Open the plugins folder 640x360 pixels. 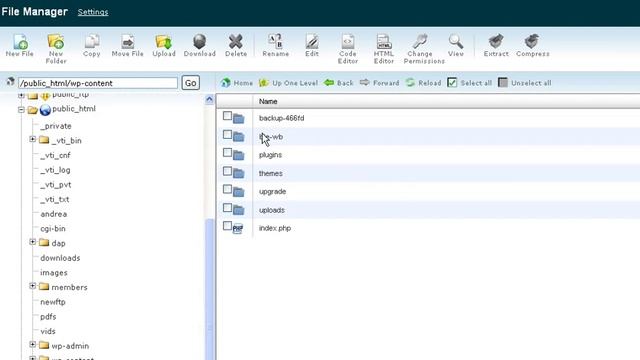(x=270, y=155)
